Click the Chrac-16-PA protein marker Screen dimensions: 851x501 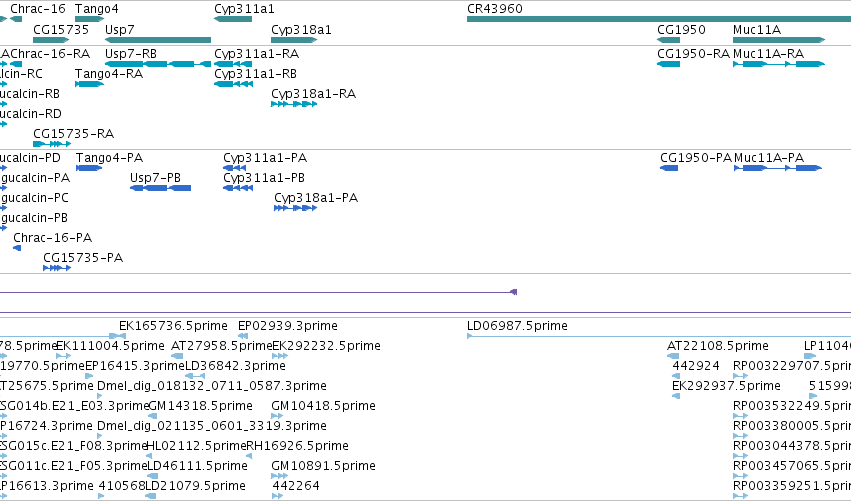tap(17, 248)
